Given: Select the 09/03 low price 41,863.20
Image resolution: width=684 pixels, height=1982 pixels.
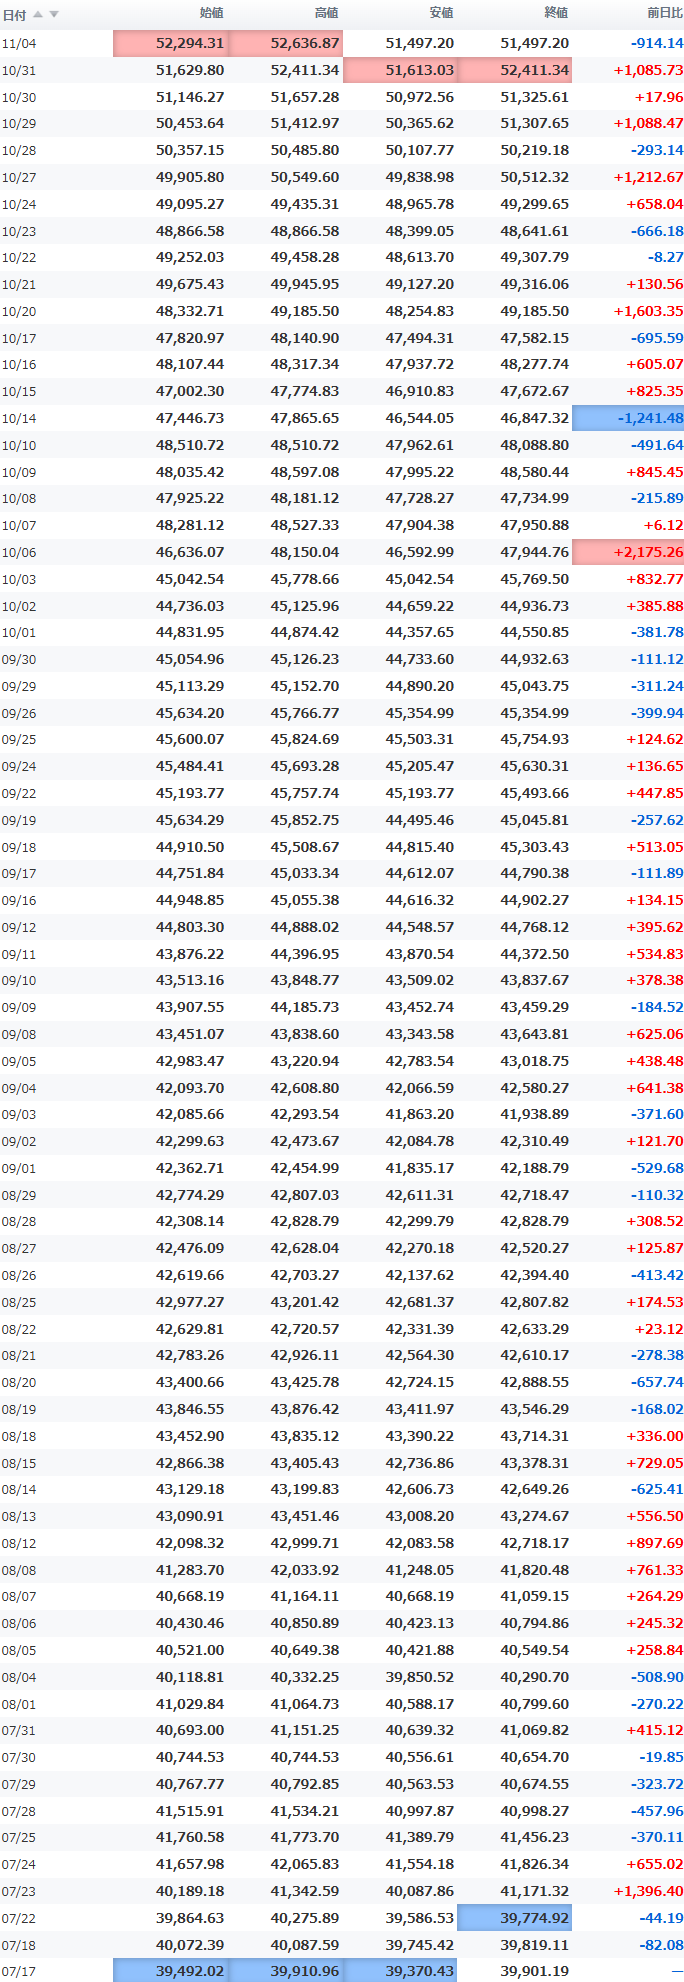Looking at the screenshot, I should pos(420,1114).
